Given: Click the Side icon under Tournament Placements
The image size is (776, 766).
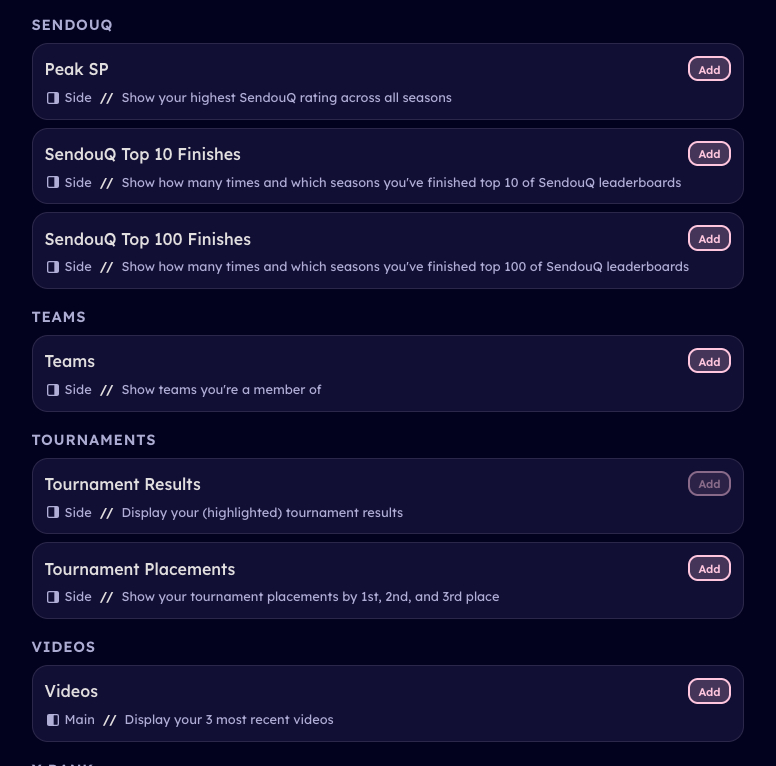Looking at the screenshot, I should [x=53, y=597].
